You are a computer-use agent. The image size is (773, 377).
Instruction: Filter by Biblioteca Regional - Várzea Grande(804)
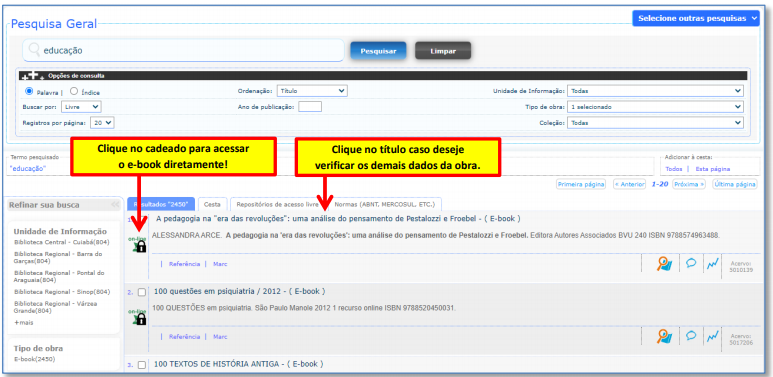pos(56,308)
